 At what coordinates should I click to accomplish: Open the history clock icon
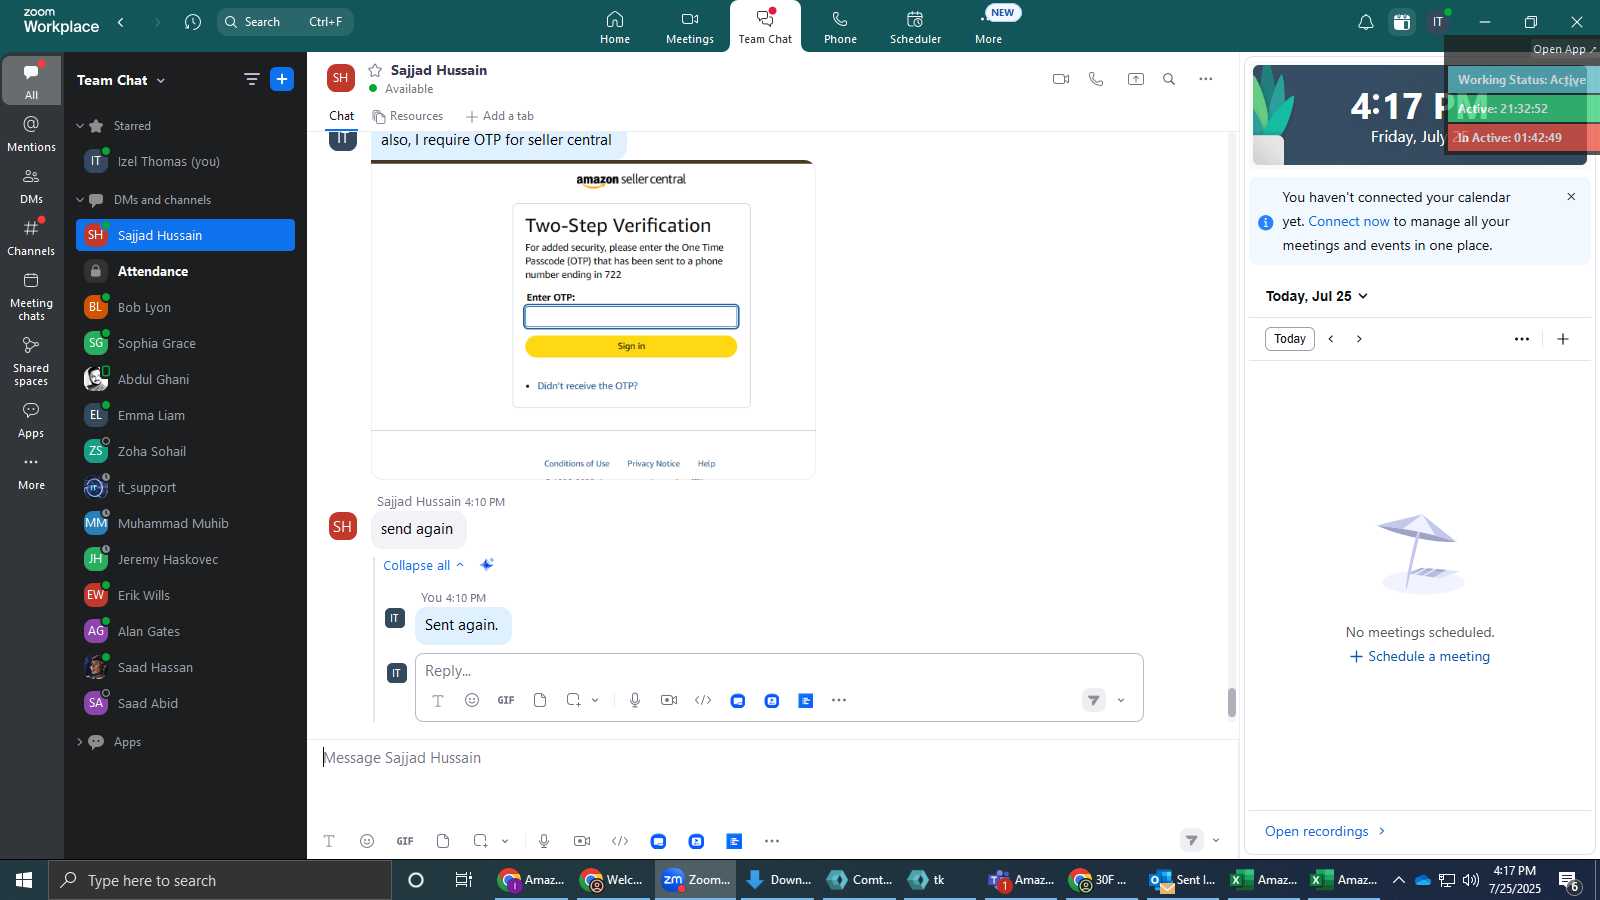(193, 22)
